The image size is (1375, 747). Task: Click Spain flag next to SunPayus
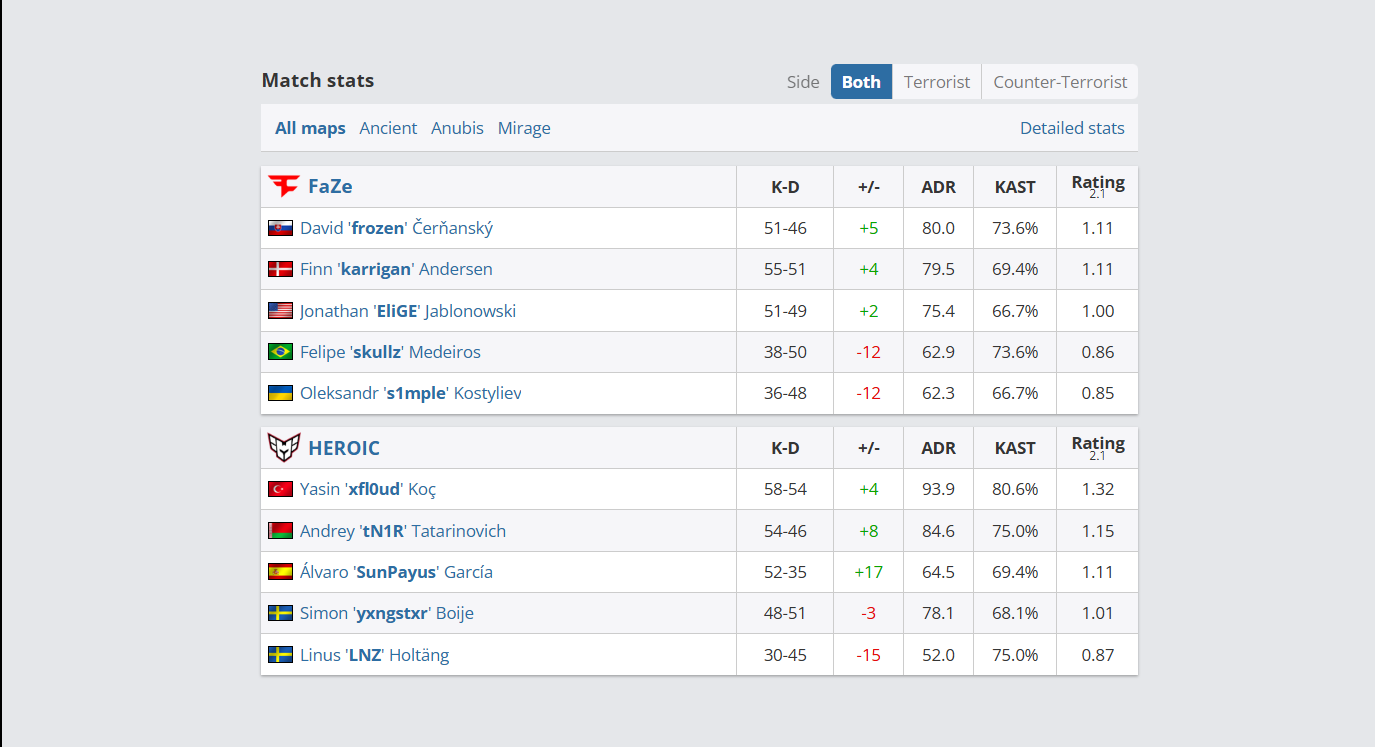280,572
